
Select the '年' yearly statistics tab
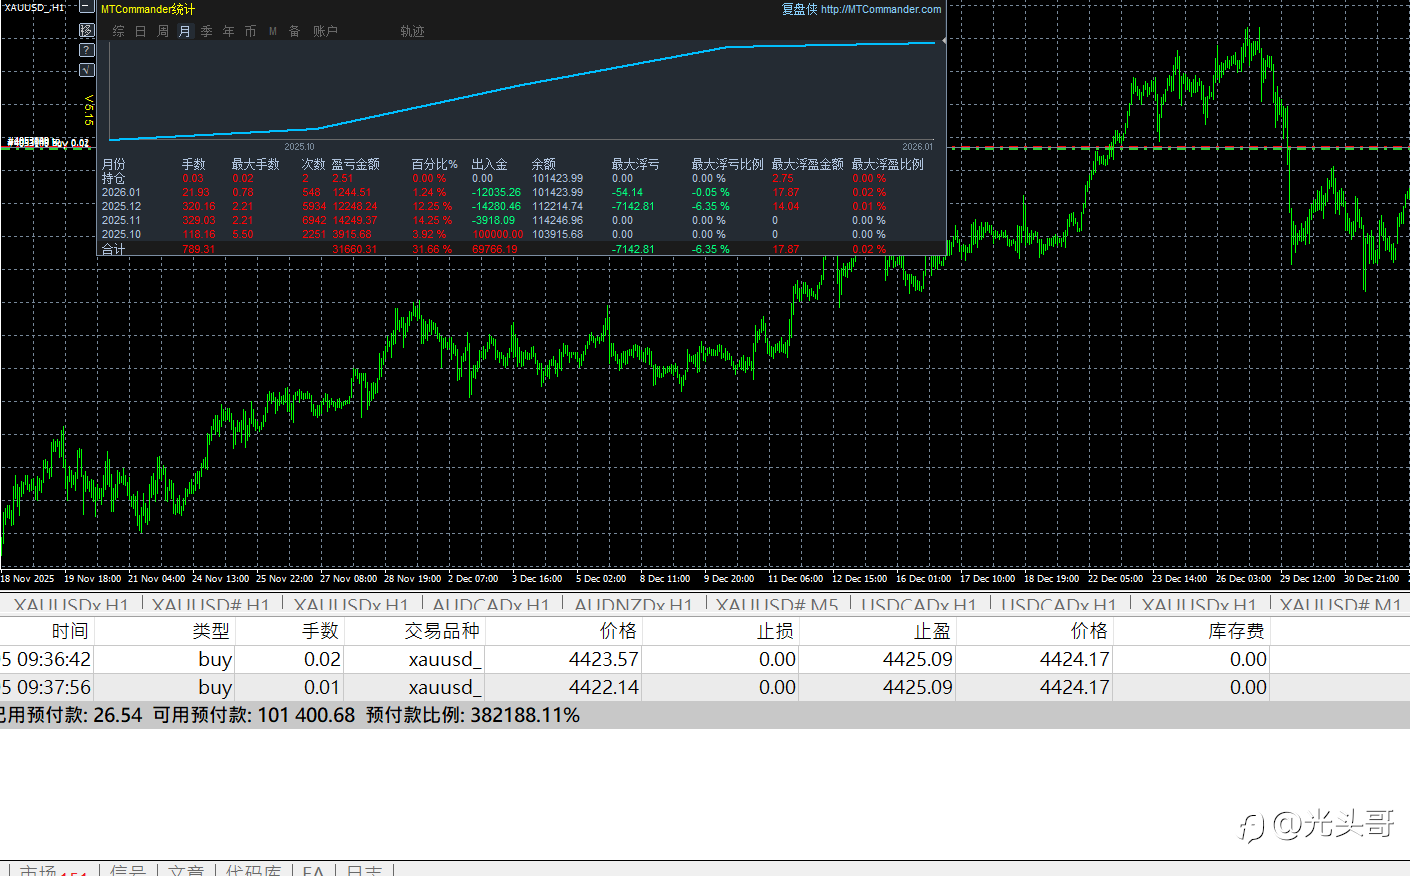229,31
